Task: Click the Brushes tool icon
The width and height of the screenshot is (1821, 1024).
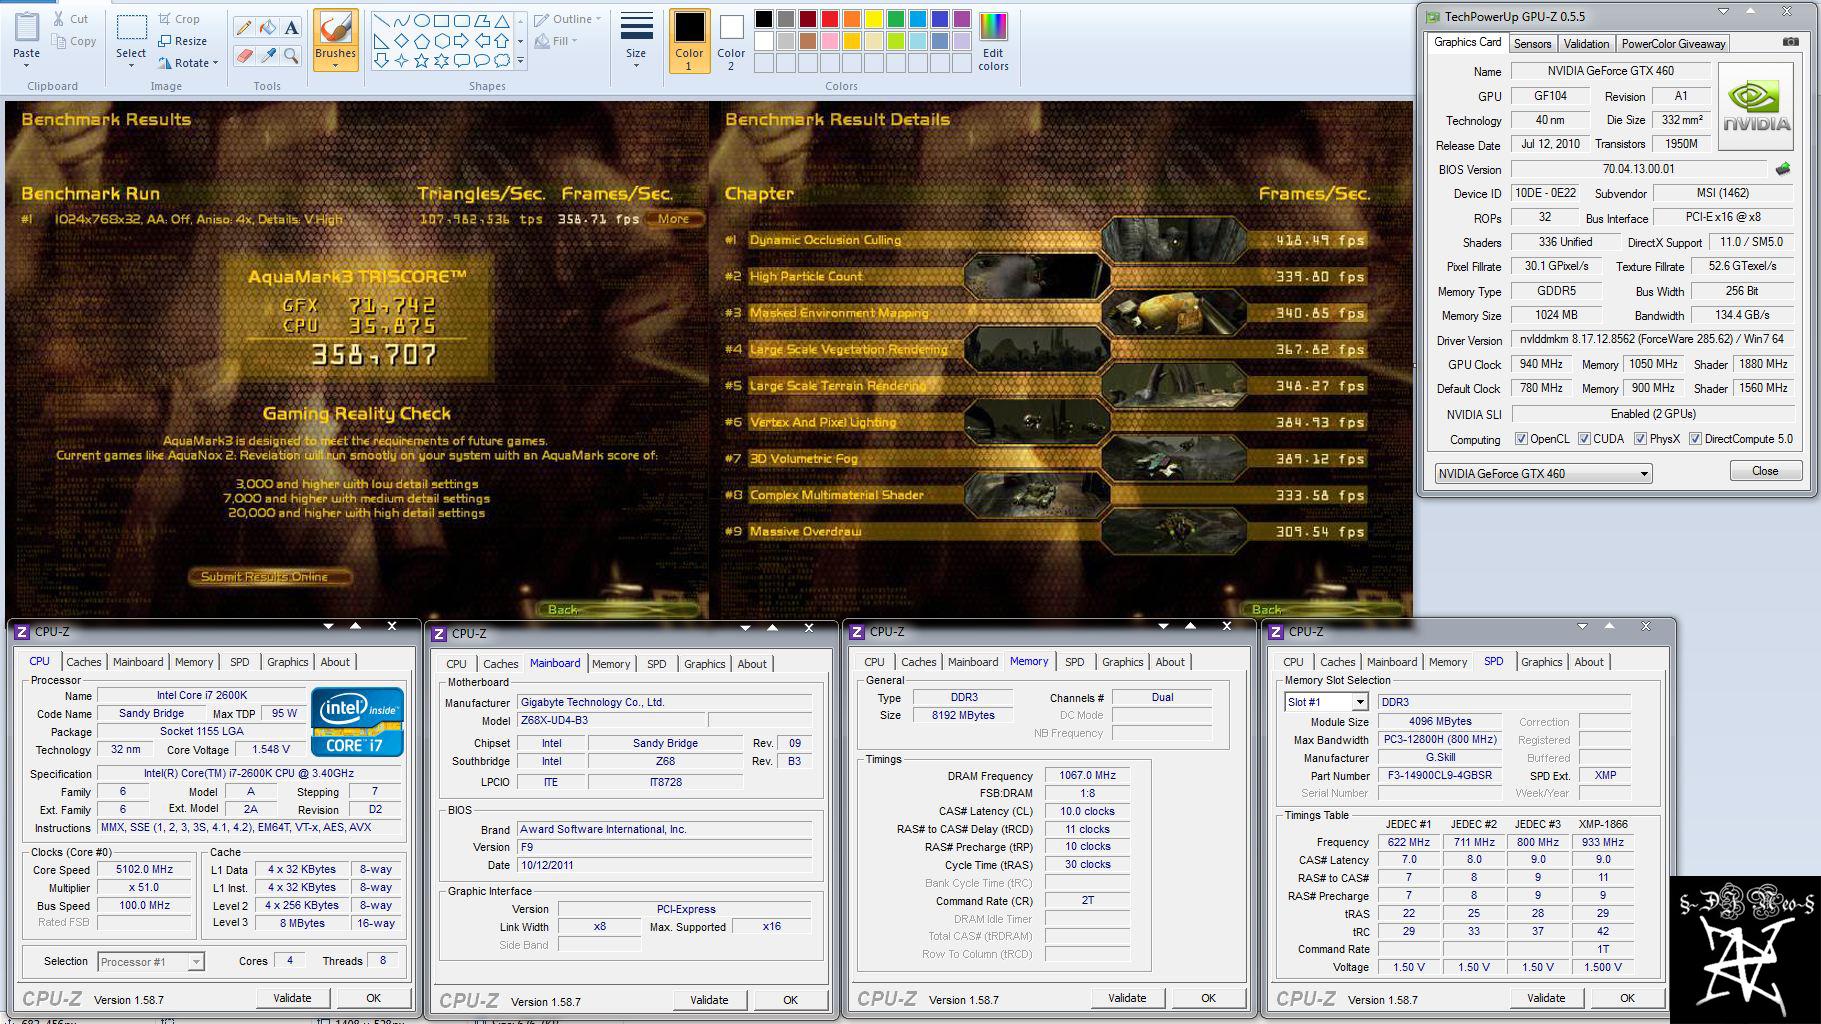Action: tap(335, 28)
